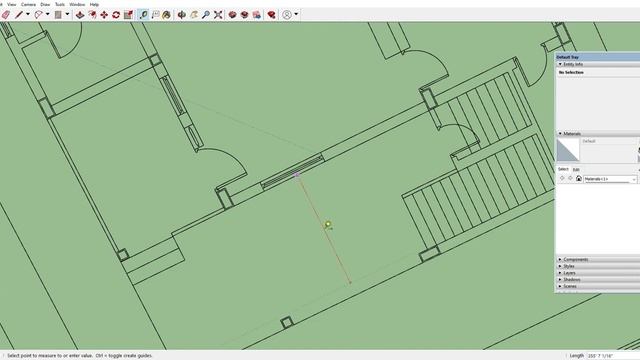Screen dimensions: 640x360
Task: Click the 'No Selection' text in Entity Info
Action: [571, 72]
